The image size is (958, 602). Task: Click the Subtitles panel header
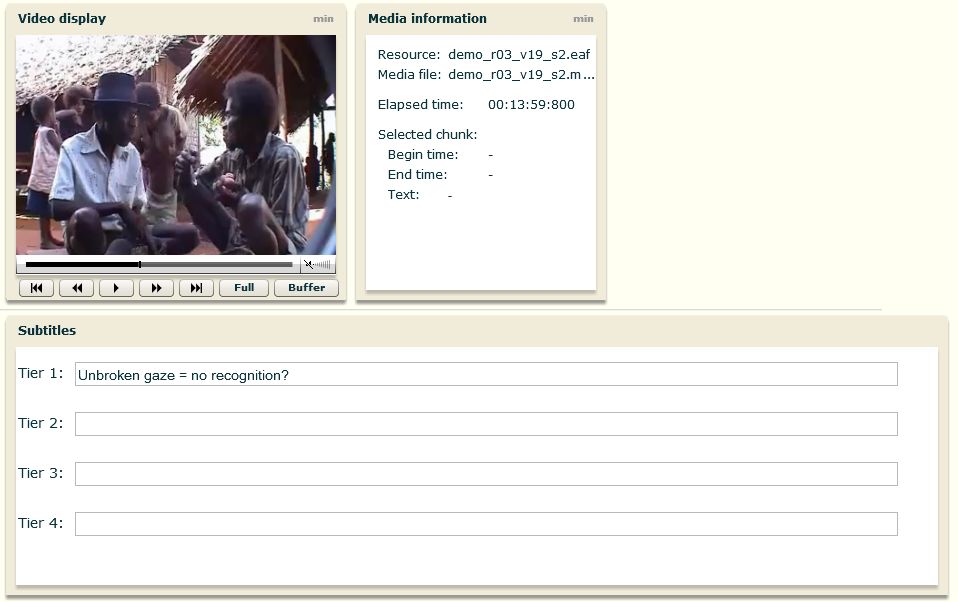(x=47, y=331)
